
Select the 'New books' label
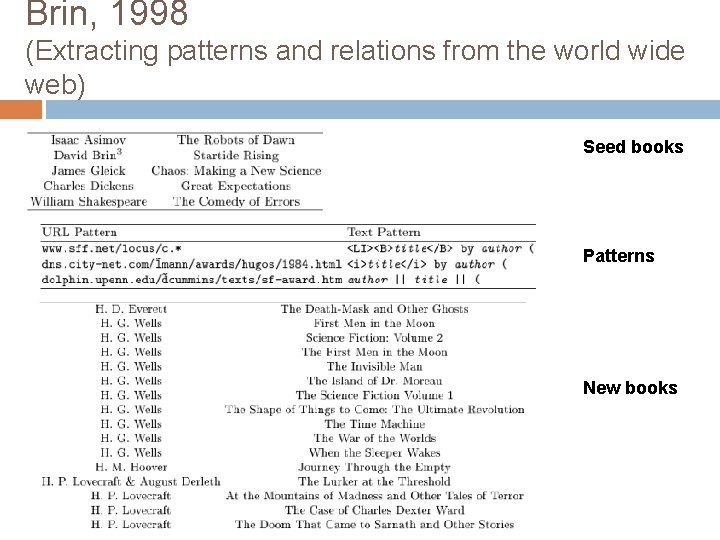click(630, 388)
